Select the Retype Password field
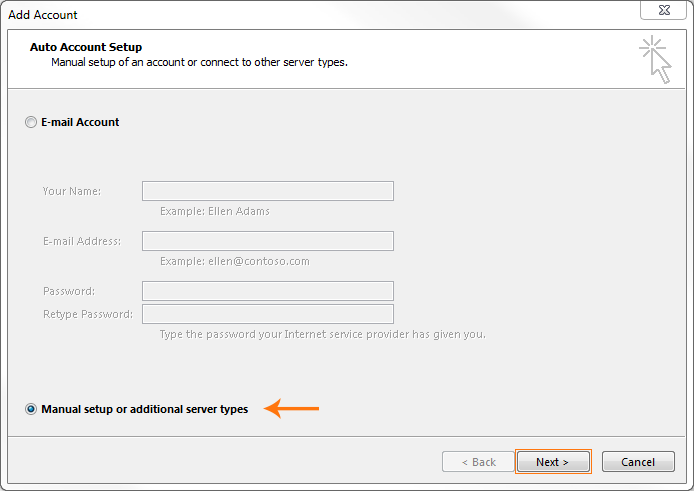 267,314
